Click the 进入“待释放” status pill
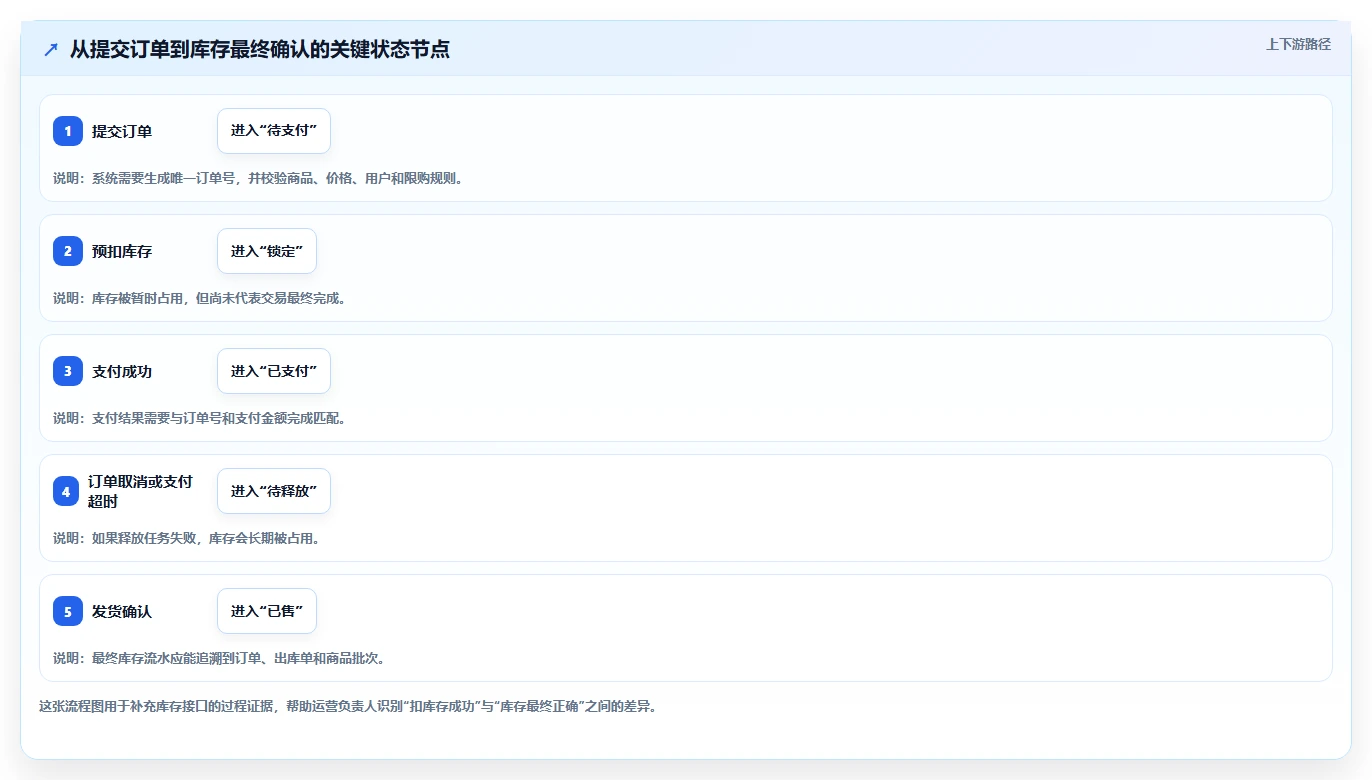This screenshot has height=780, width=1372. coord(274,491)
